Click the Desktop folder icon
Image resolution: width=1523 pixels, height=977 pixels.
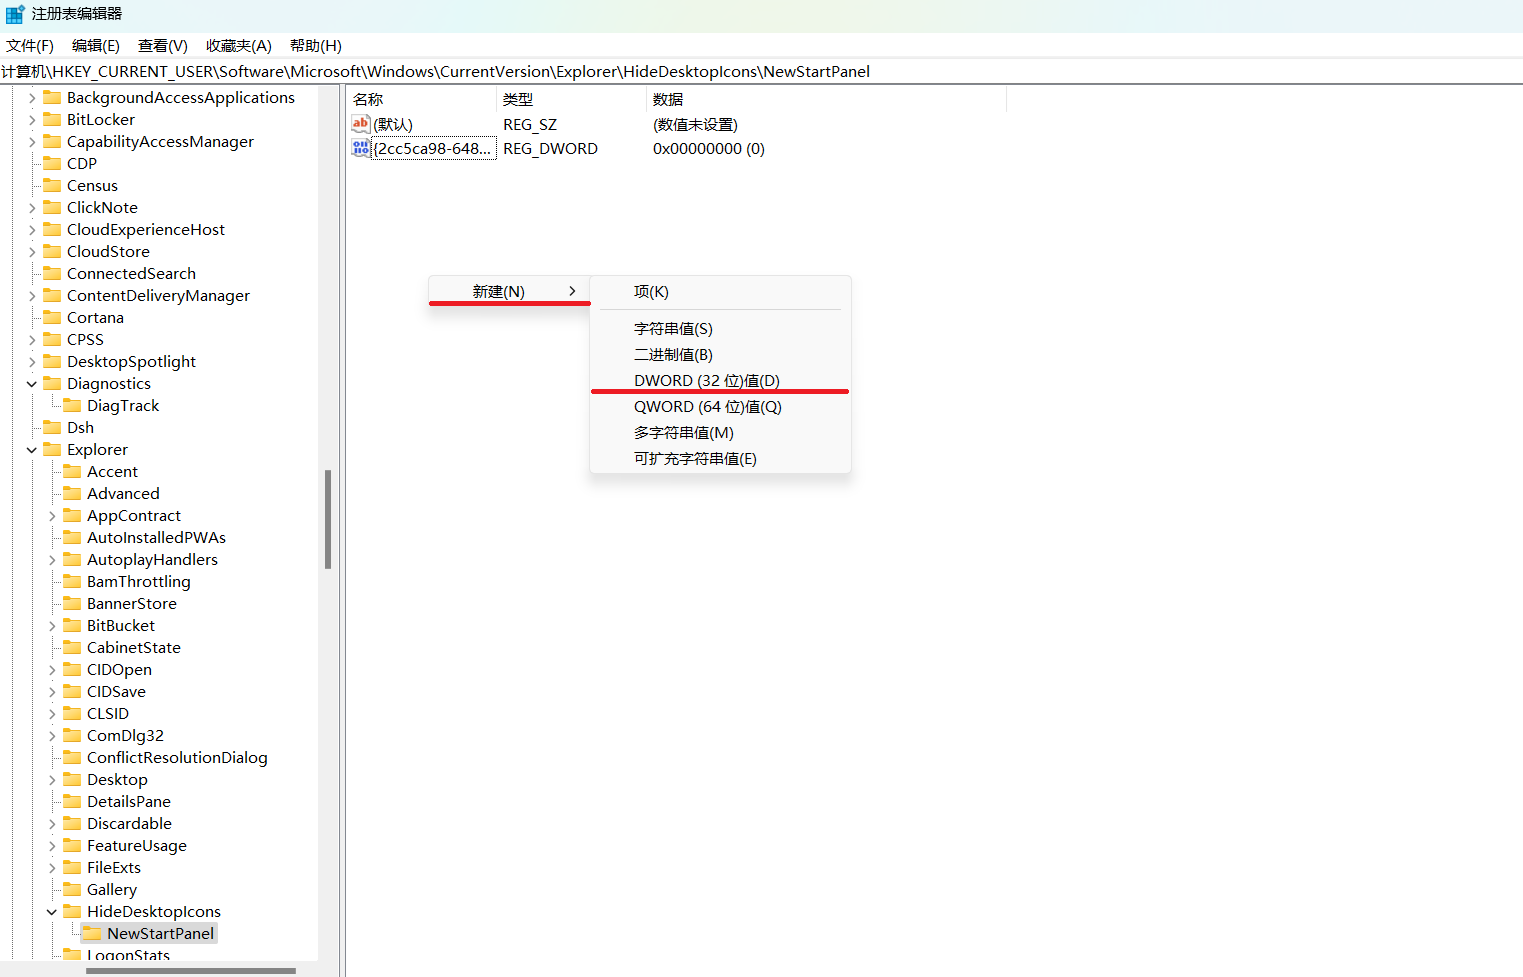pyautogui.click(x=73, y=779)
